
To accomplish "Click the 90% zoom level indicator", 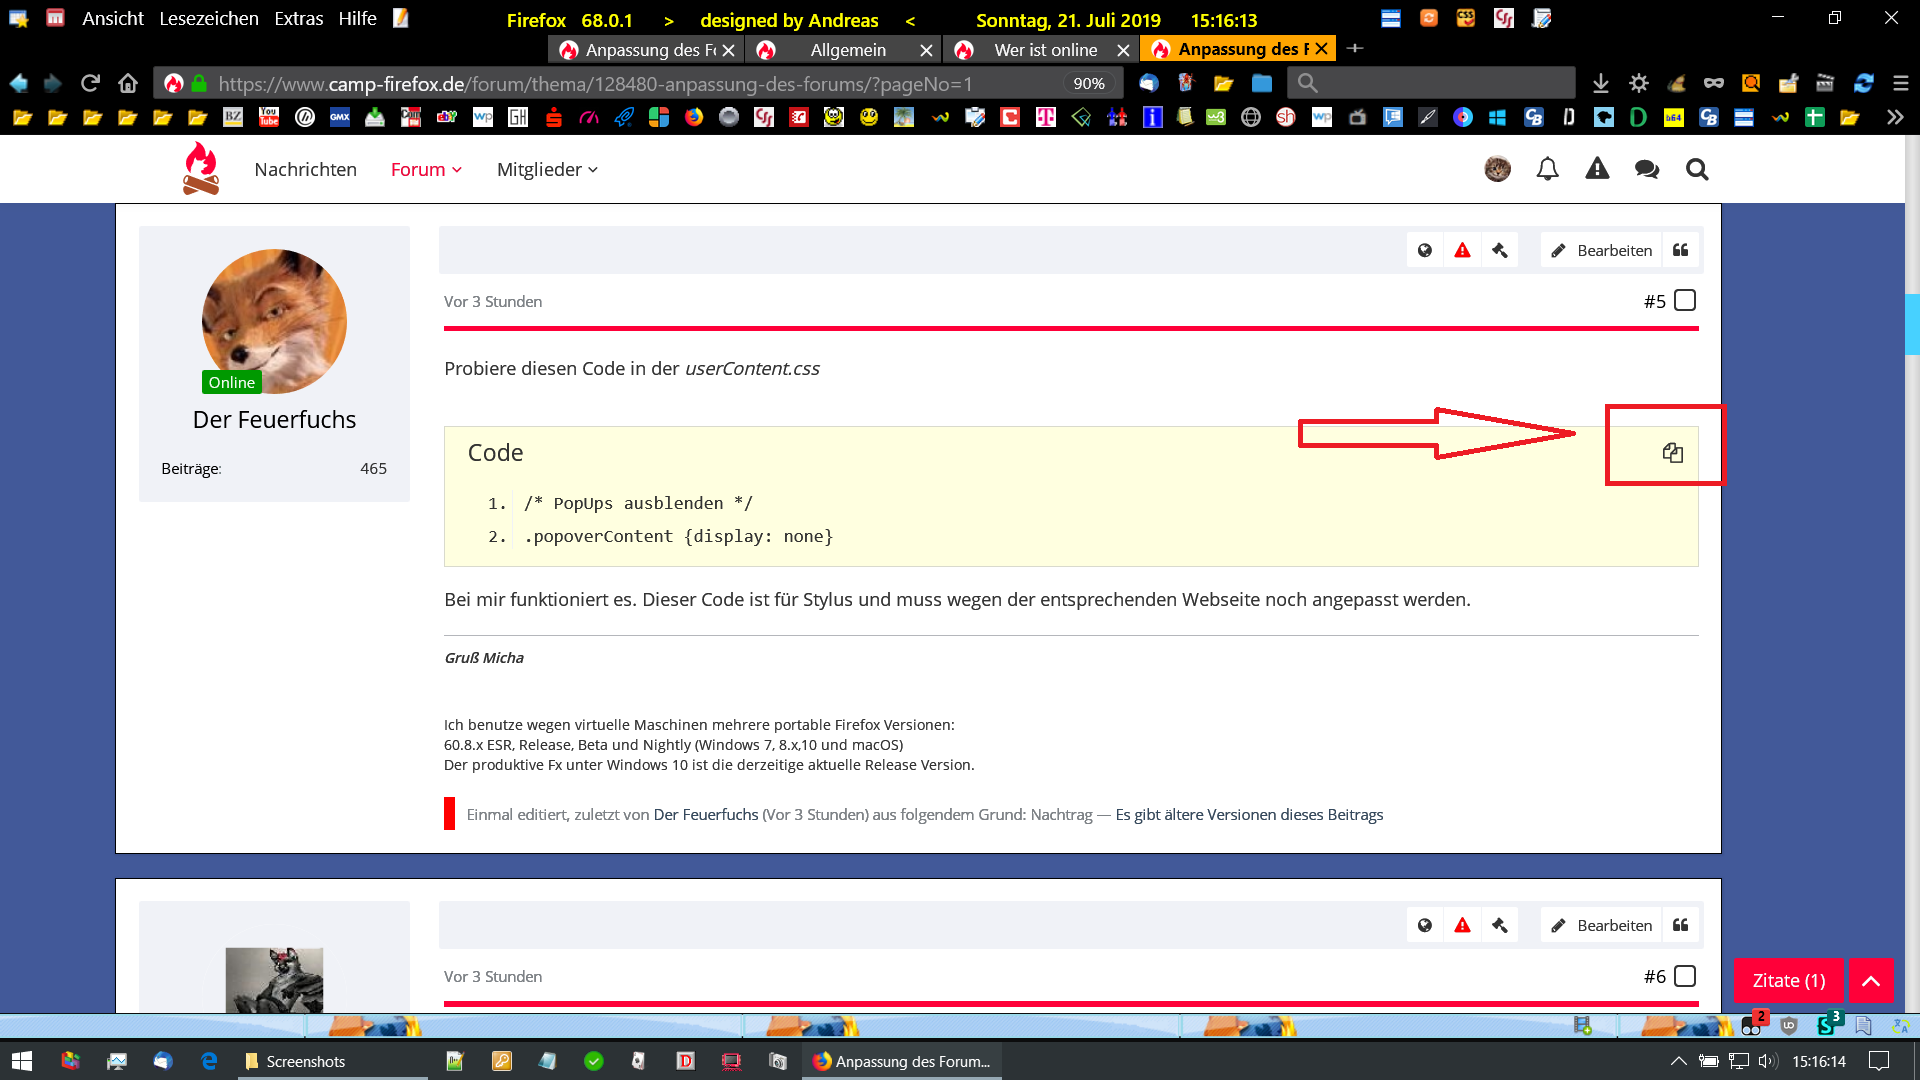I will pyautogui.click(x=1088, y=84).
